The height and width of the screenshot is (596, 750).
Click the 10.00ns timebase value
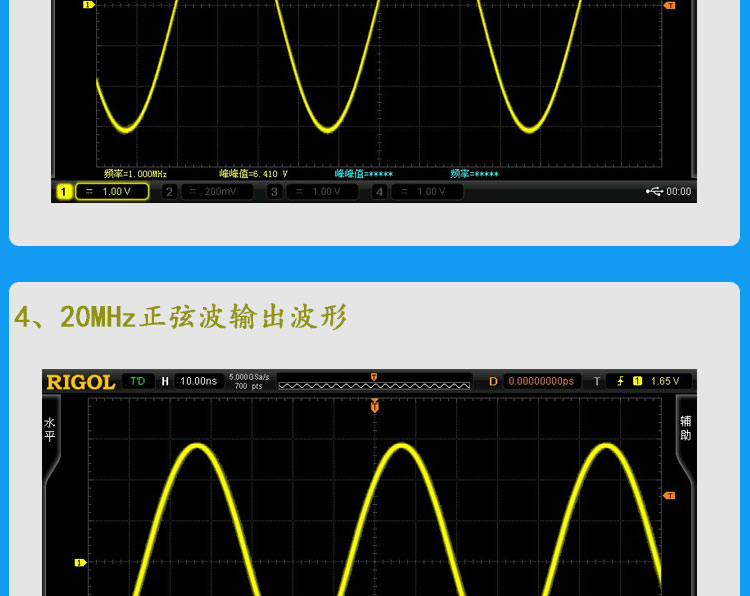point(199,381)
